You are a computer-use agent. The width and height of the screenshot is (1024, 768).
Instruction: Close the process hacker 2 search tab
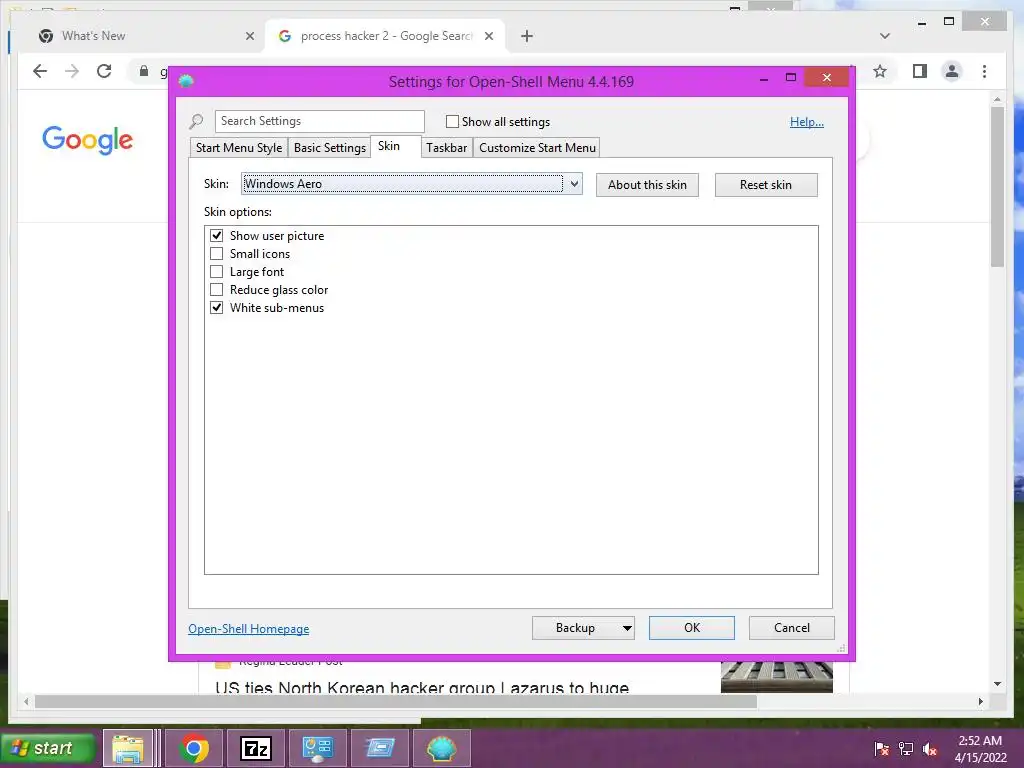click(x=488, y=36)
